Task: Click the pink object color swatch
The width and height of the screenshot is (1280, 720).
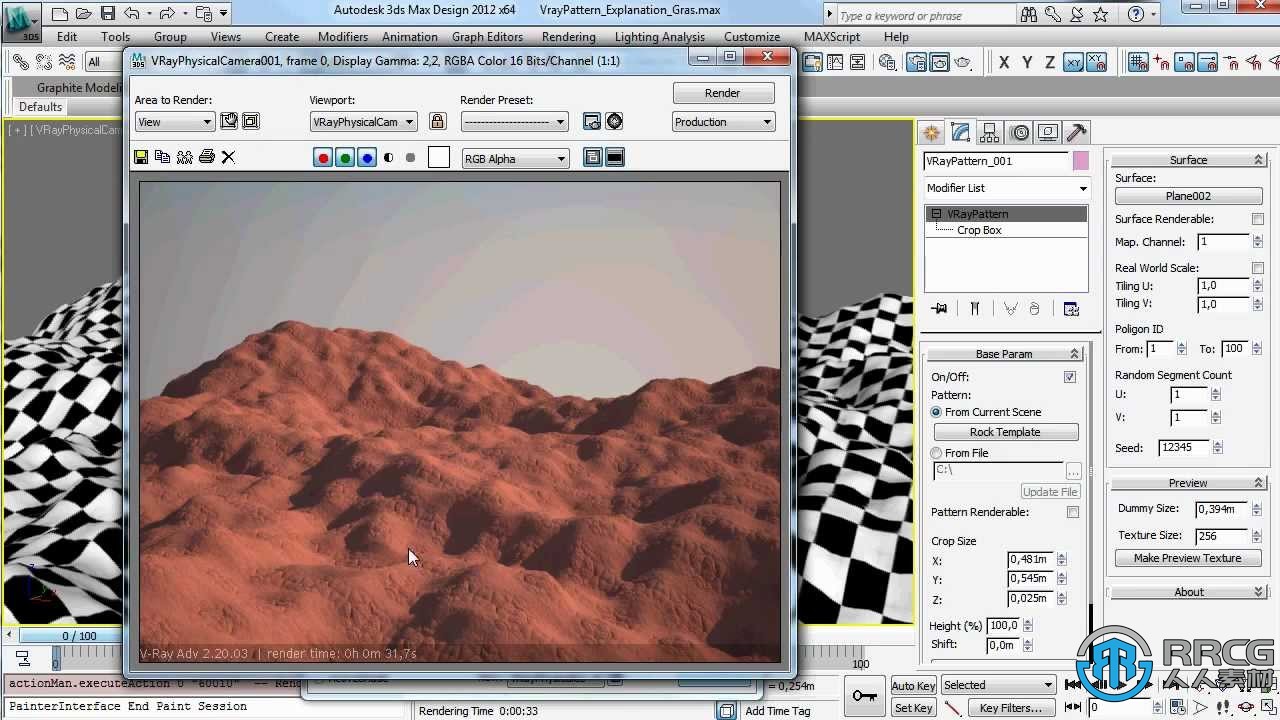Action: pos(1081,161)
